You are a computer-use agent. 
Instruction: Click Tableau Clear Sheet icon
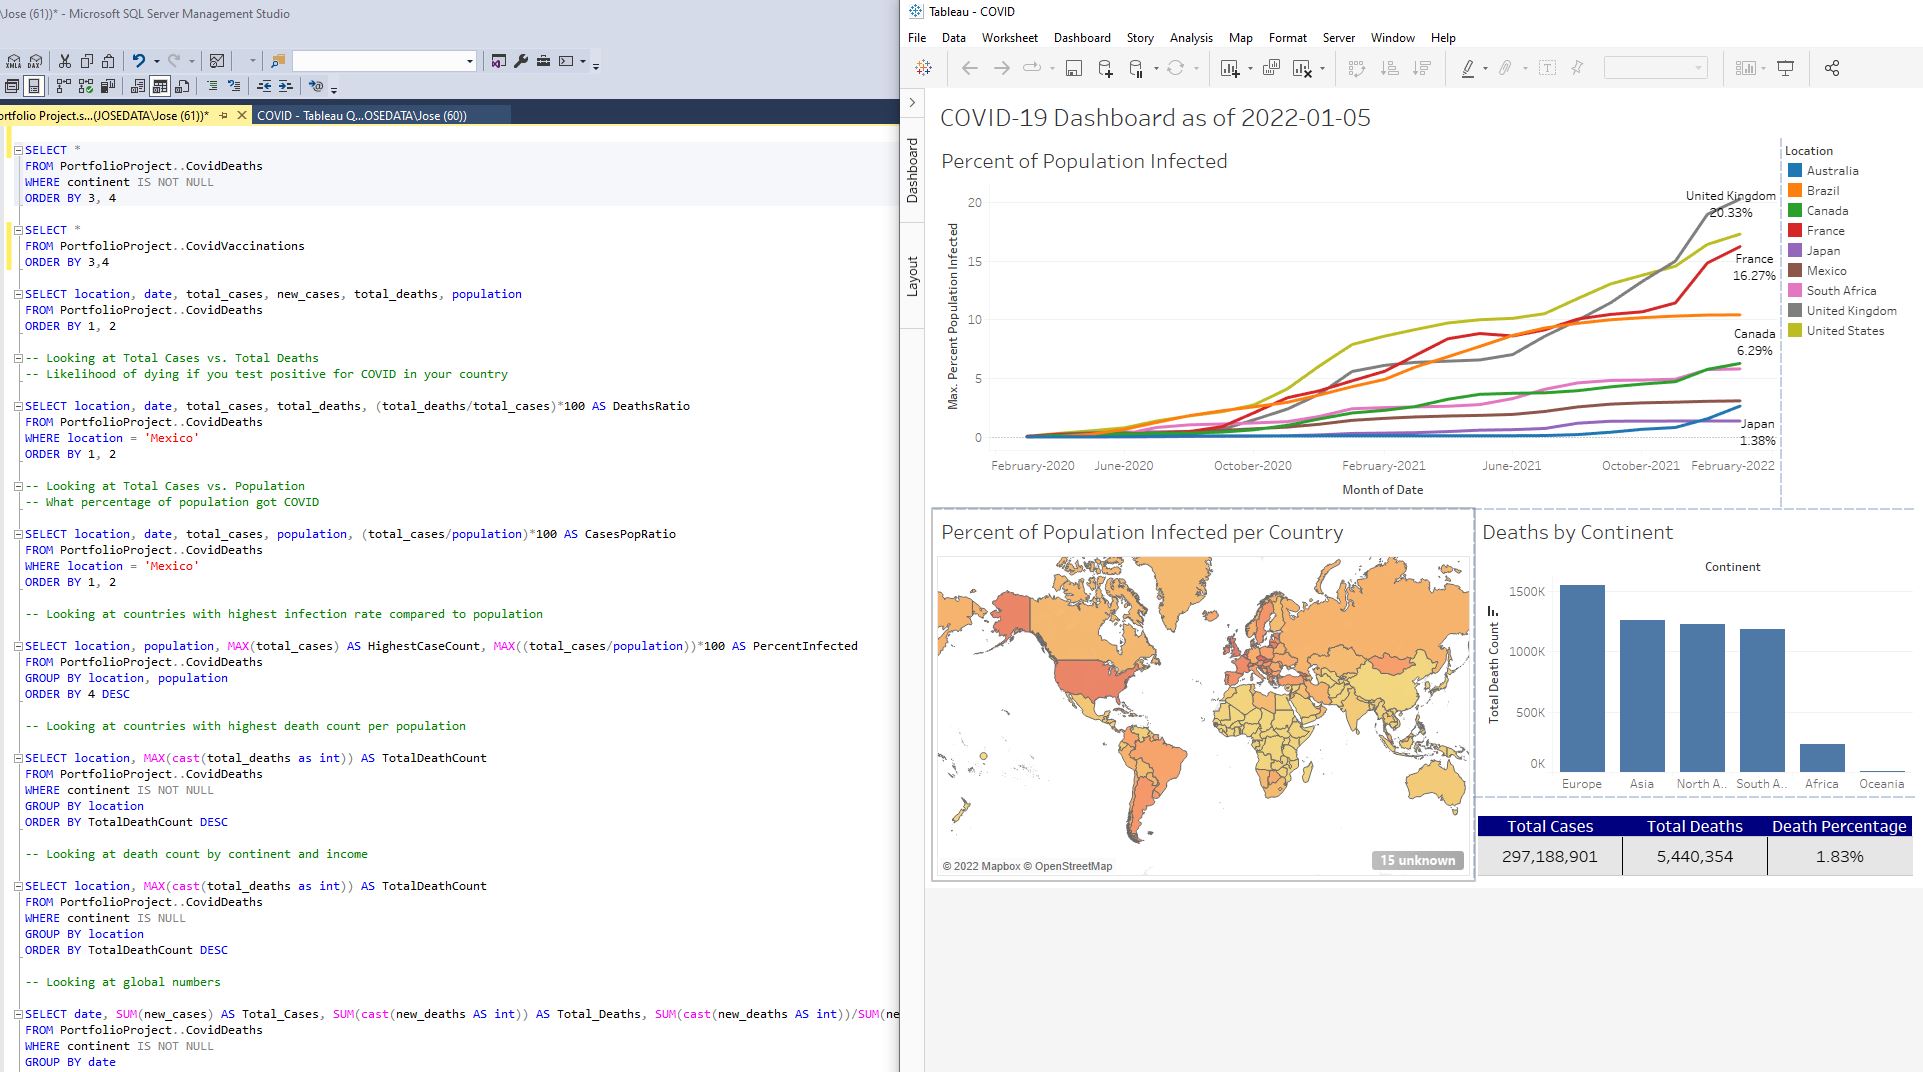(1302, 68)
